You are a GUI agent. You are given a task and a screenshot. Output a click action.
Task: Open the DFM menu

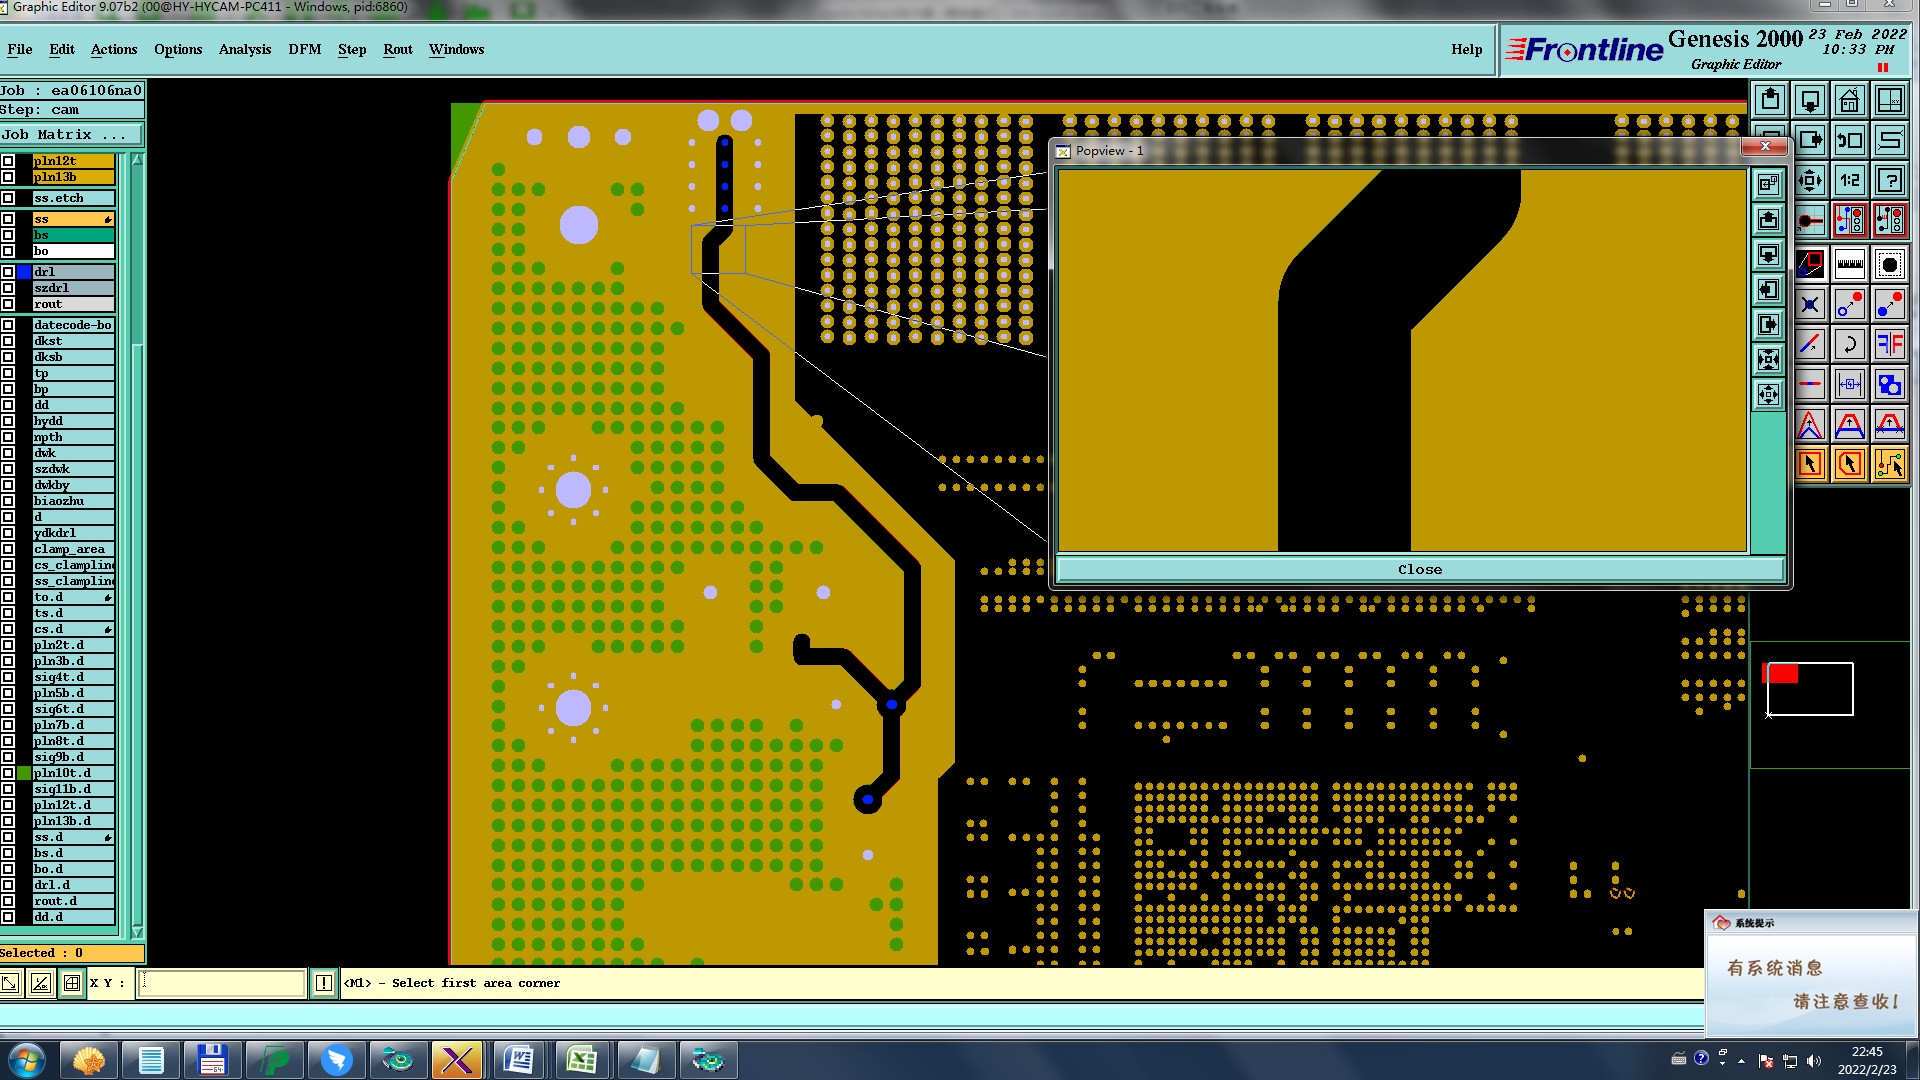pos(304,49)
